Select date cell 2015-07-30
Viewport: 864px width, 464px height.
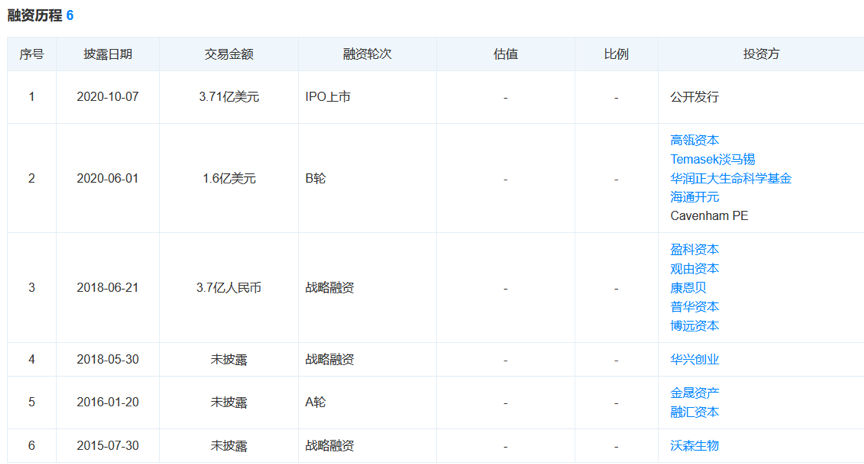[107, 445]
